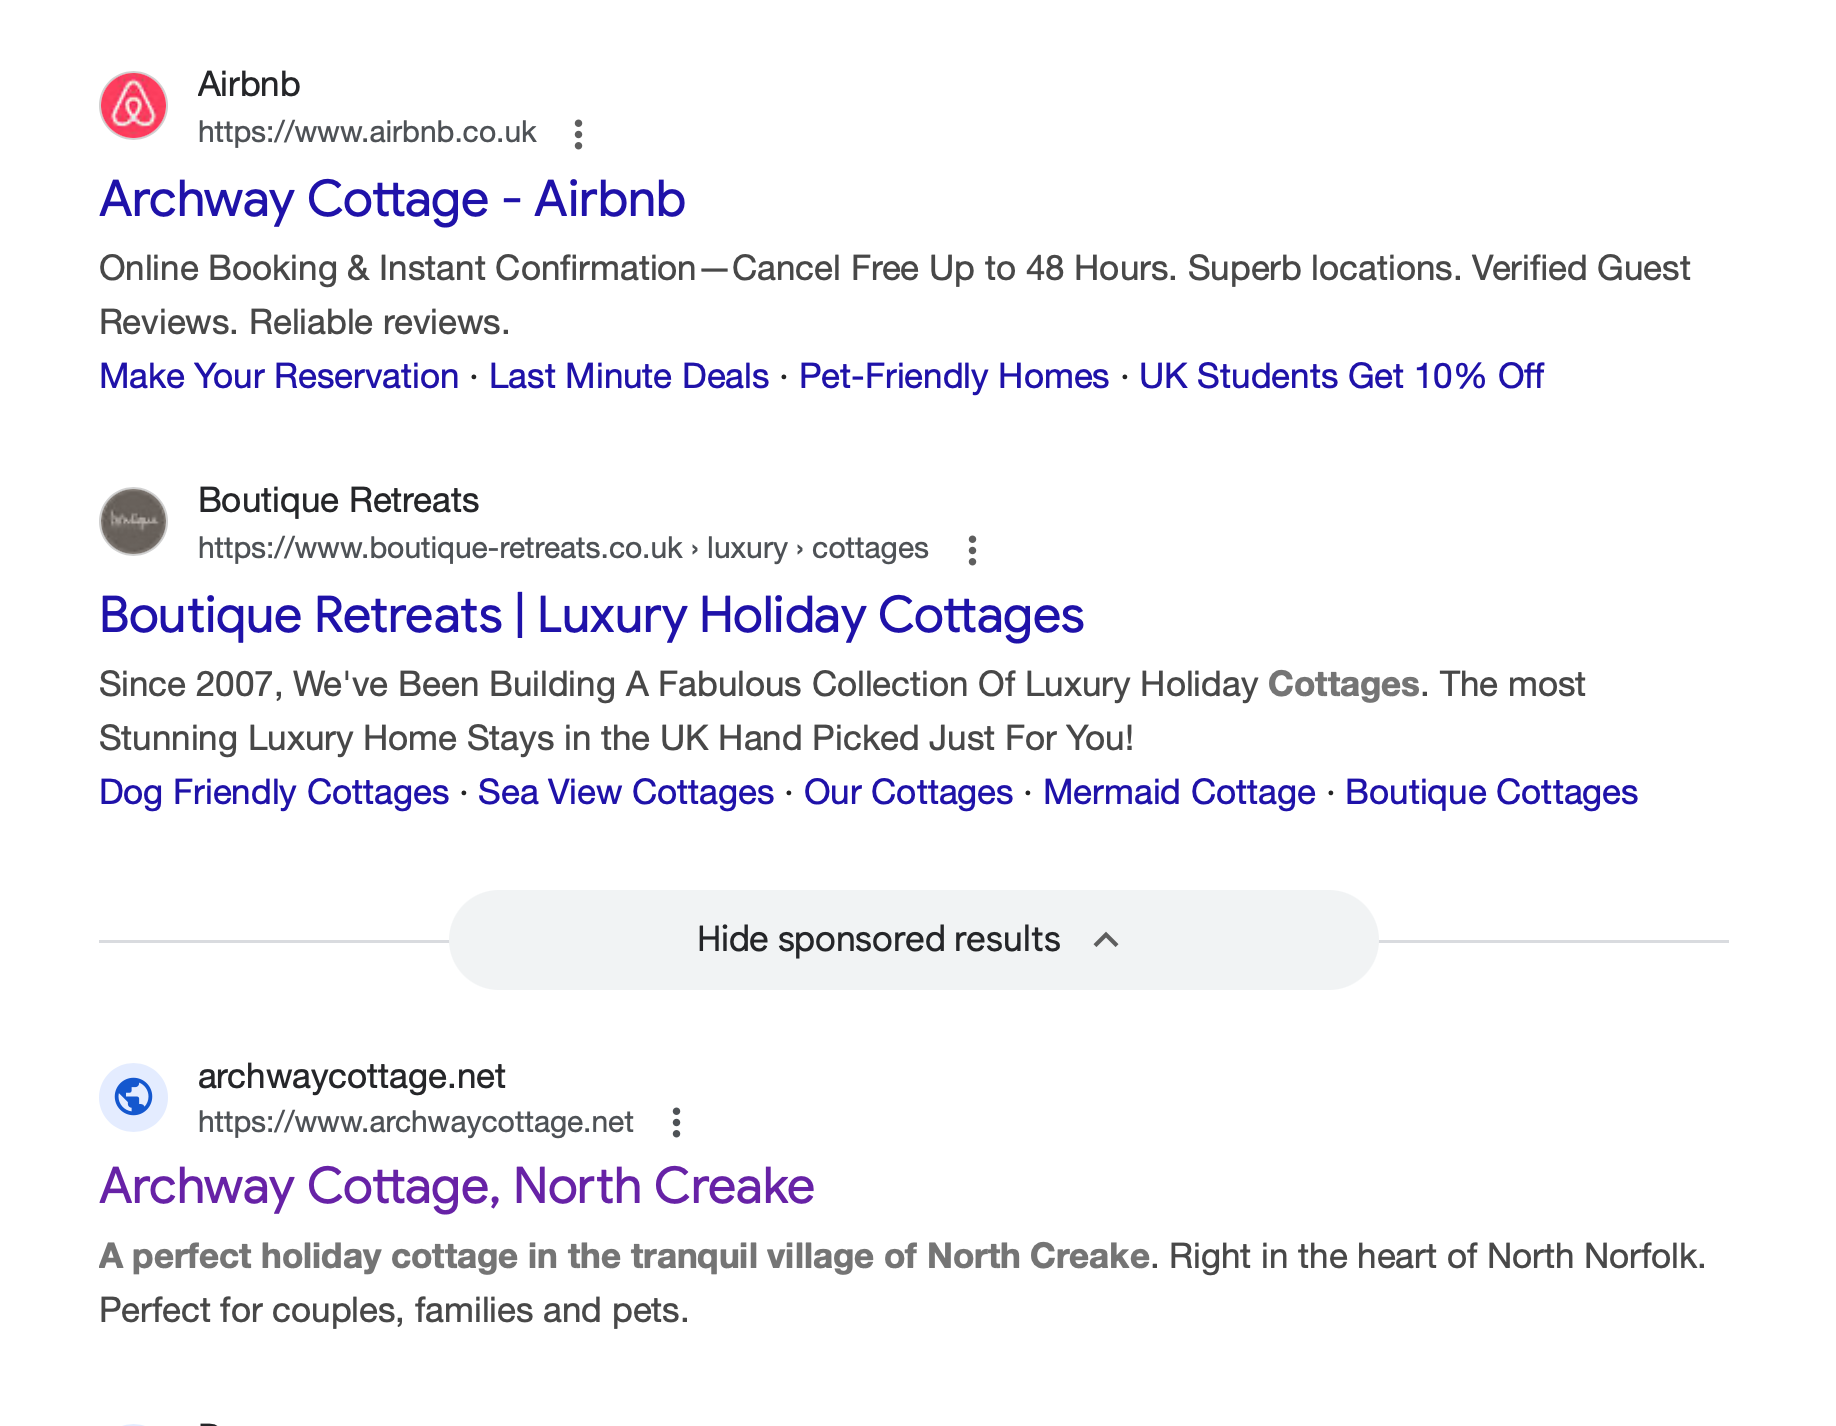Open Dog Friendly Cottages sitelink
The image size is (1836, 1426).
click(x=274, y=792)
